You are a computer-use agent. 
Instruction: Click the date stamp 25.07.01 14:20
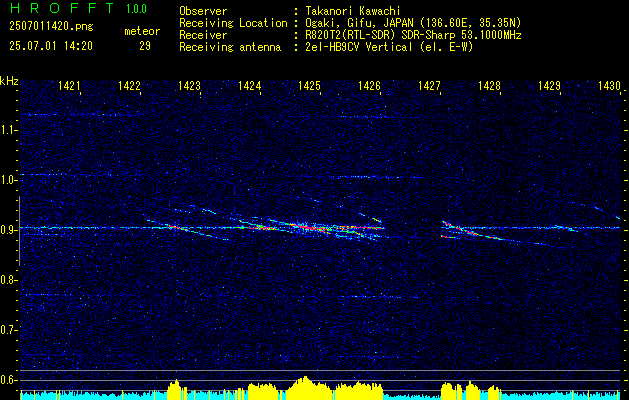(x=51, y=46)
